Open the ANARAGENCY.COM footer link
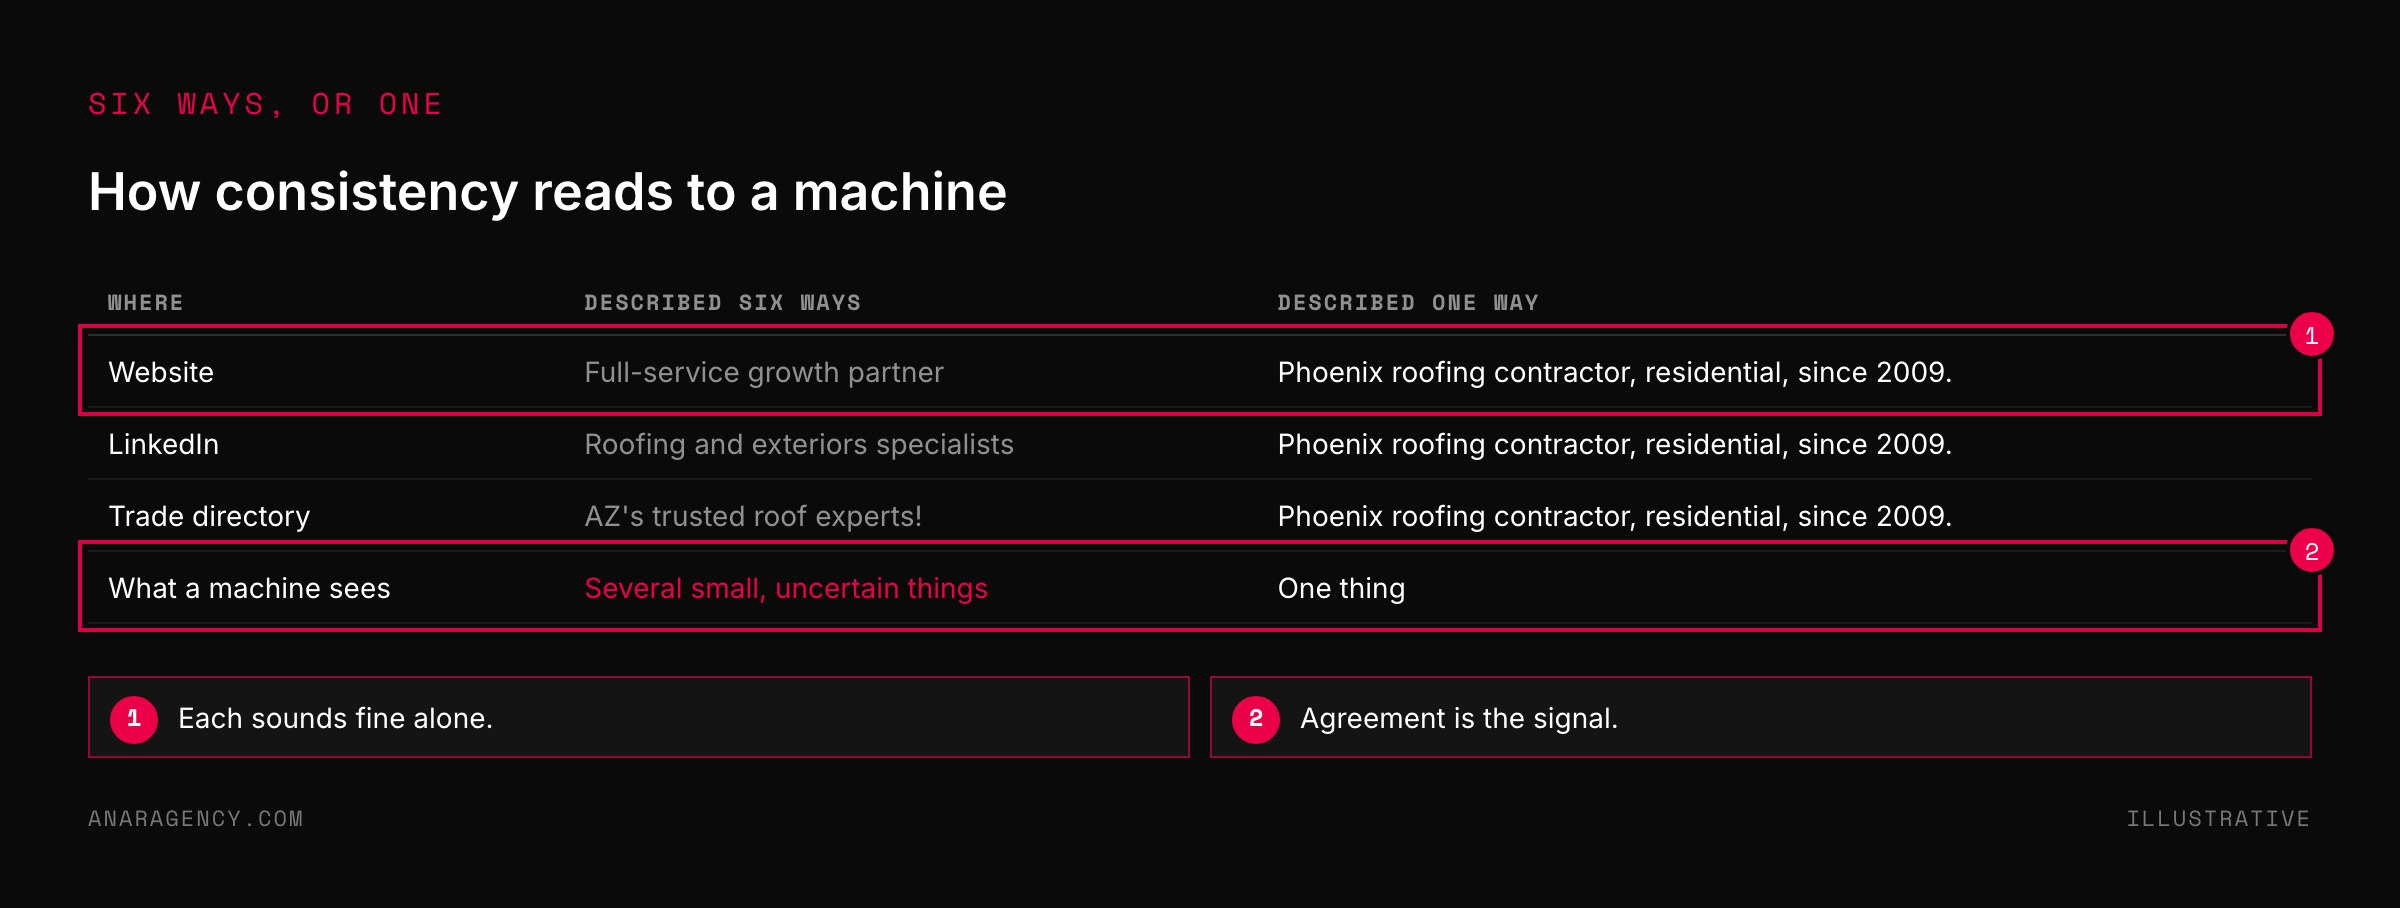The height and width of the screenshot is (908, 2400). pyautogui.click(x=196, y=819)
